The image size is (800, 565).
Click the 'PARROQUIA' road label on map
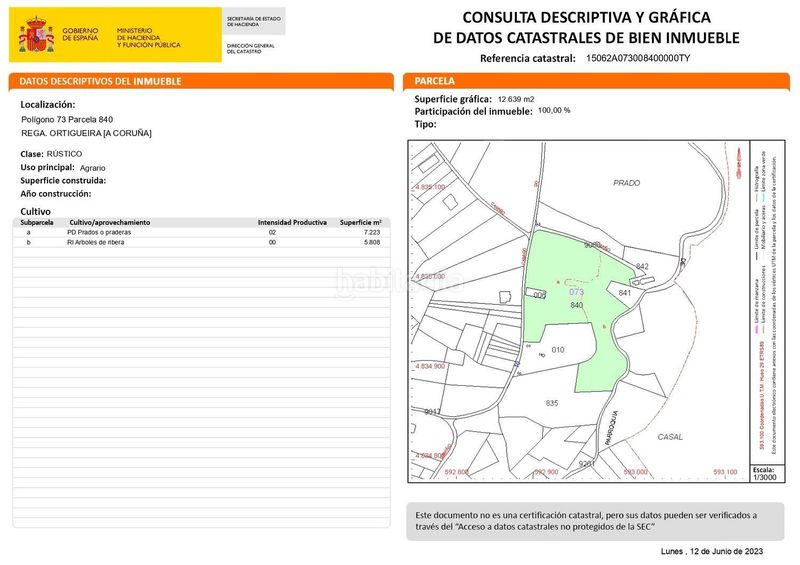tap(611, 429)
